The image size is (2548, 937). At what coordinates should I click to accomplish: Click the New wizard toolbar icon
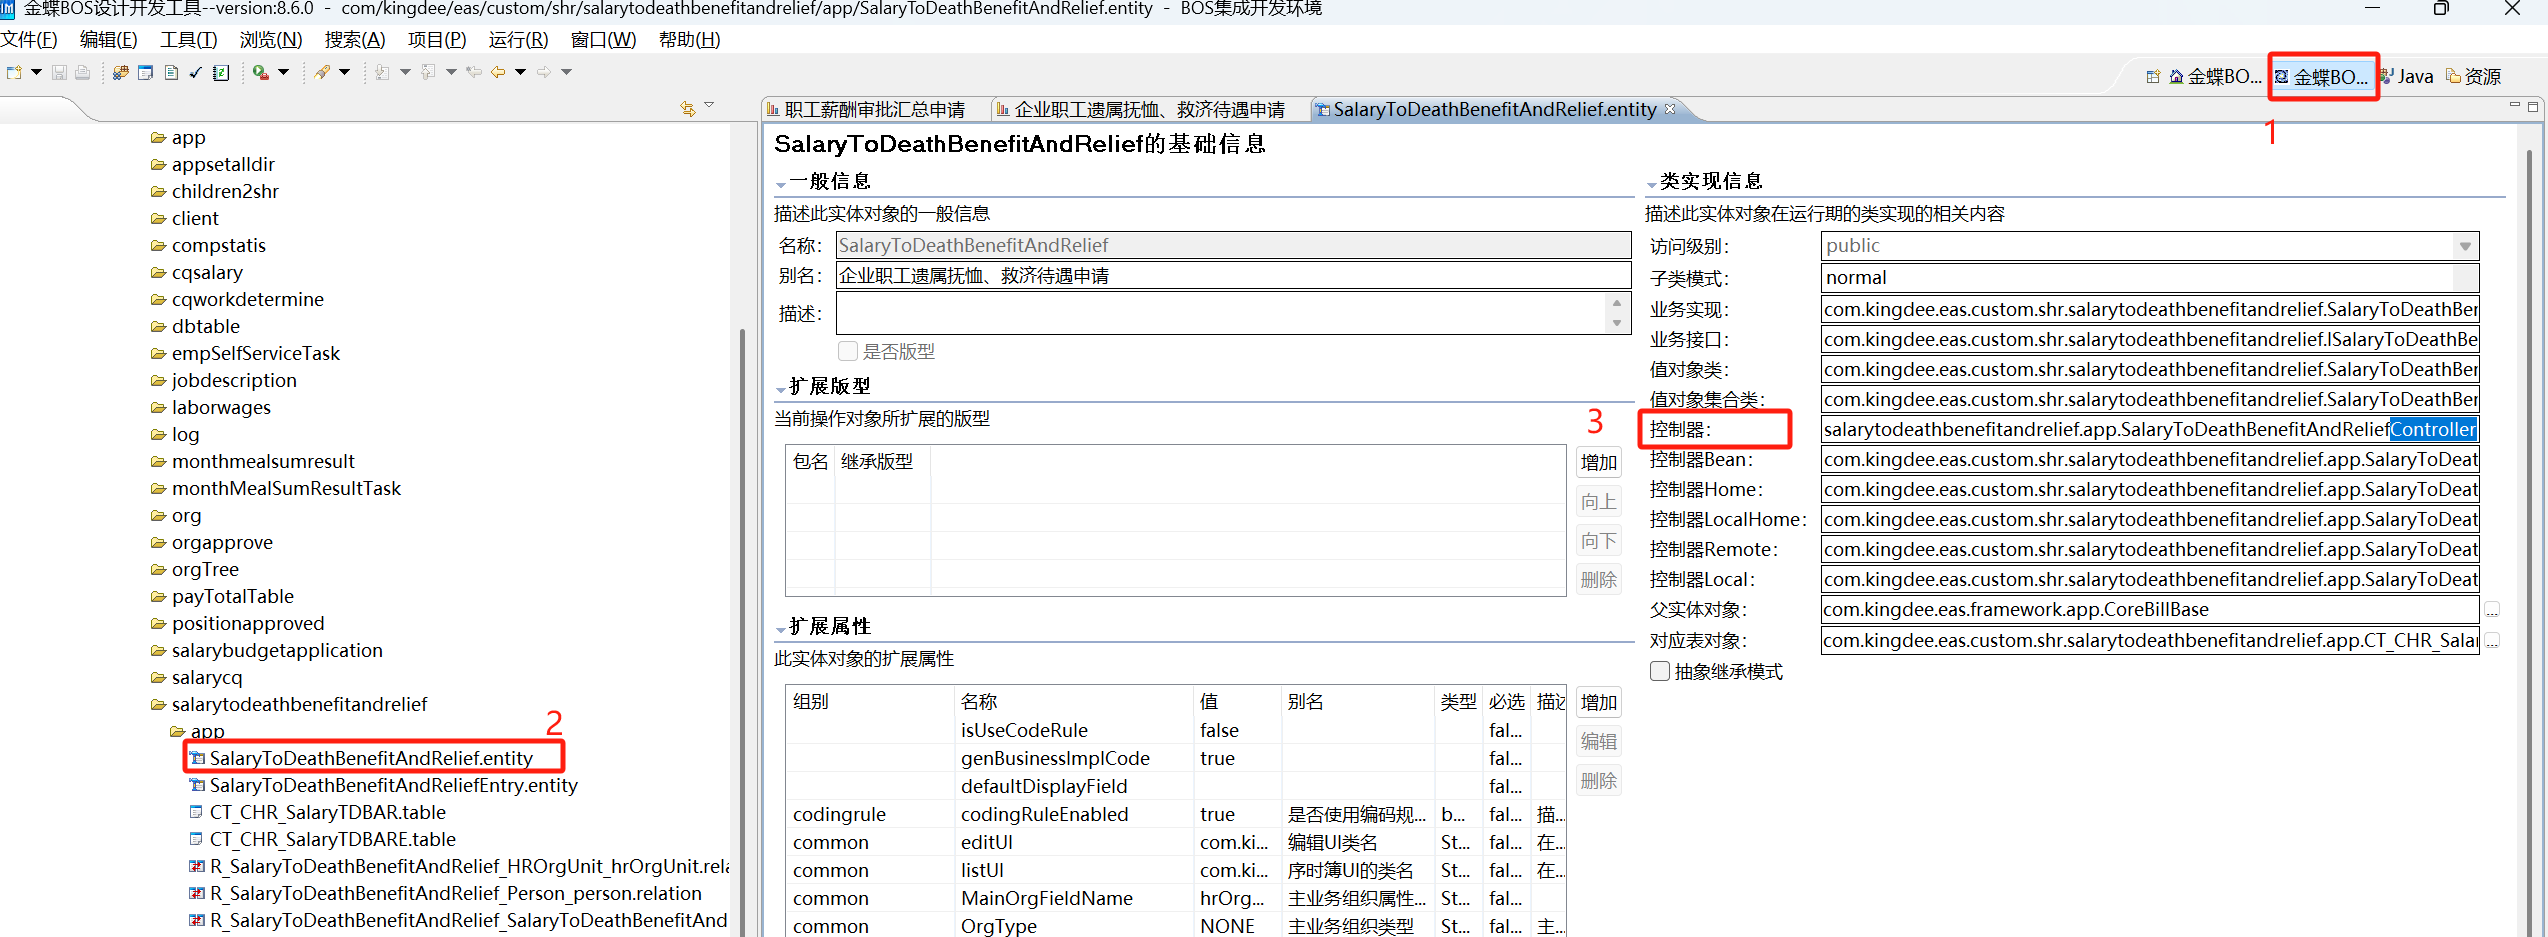pos(14,72)
